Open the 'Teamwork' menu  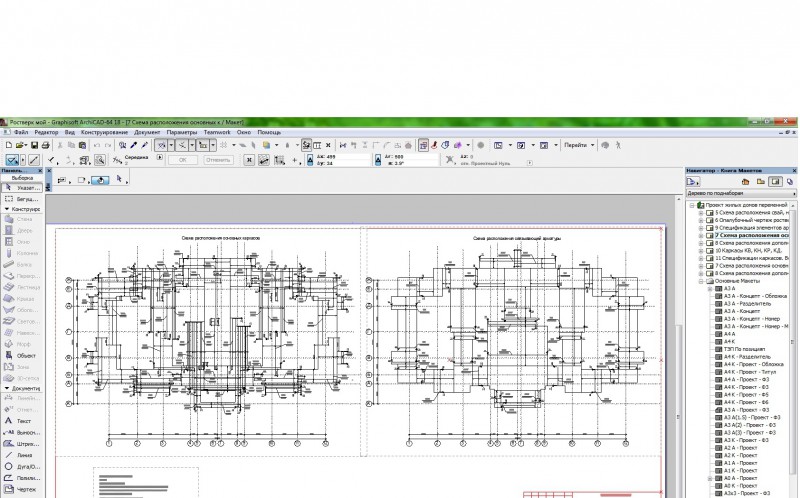click(x=217, y=132)
